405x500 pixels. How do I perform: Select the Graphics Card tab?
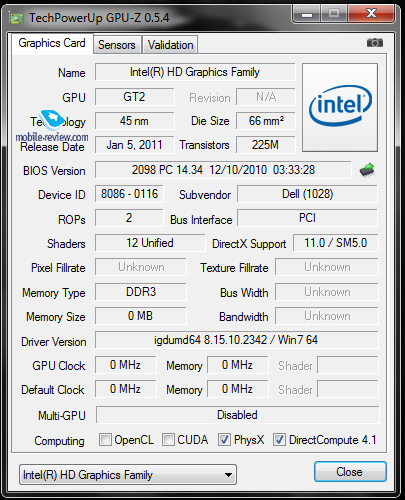click(x=52, y=43)
